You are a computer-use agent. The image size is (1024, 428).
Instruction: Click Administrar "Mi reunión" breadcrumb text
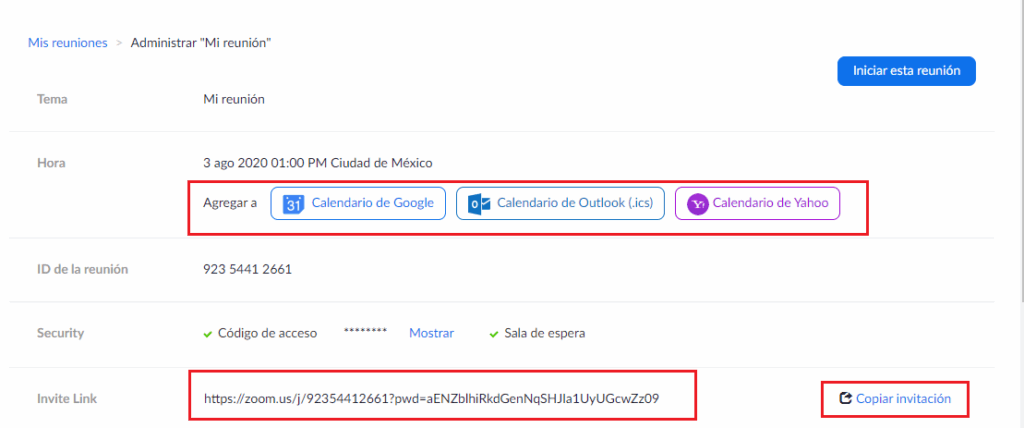201,43
